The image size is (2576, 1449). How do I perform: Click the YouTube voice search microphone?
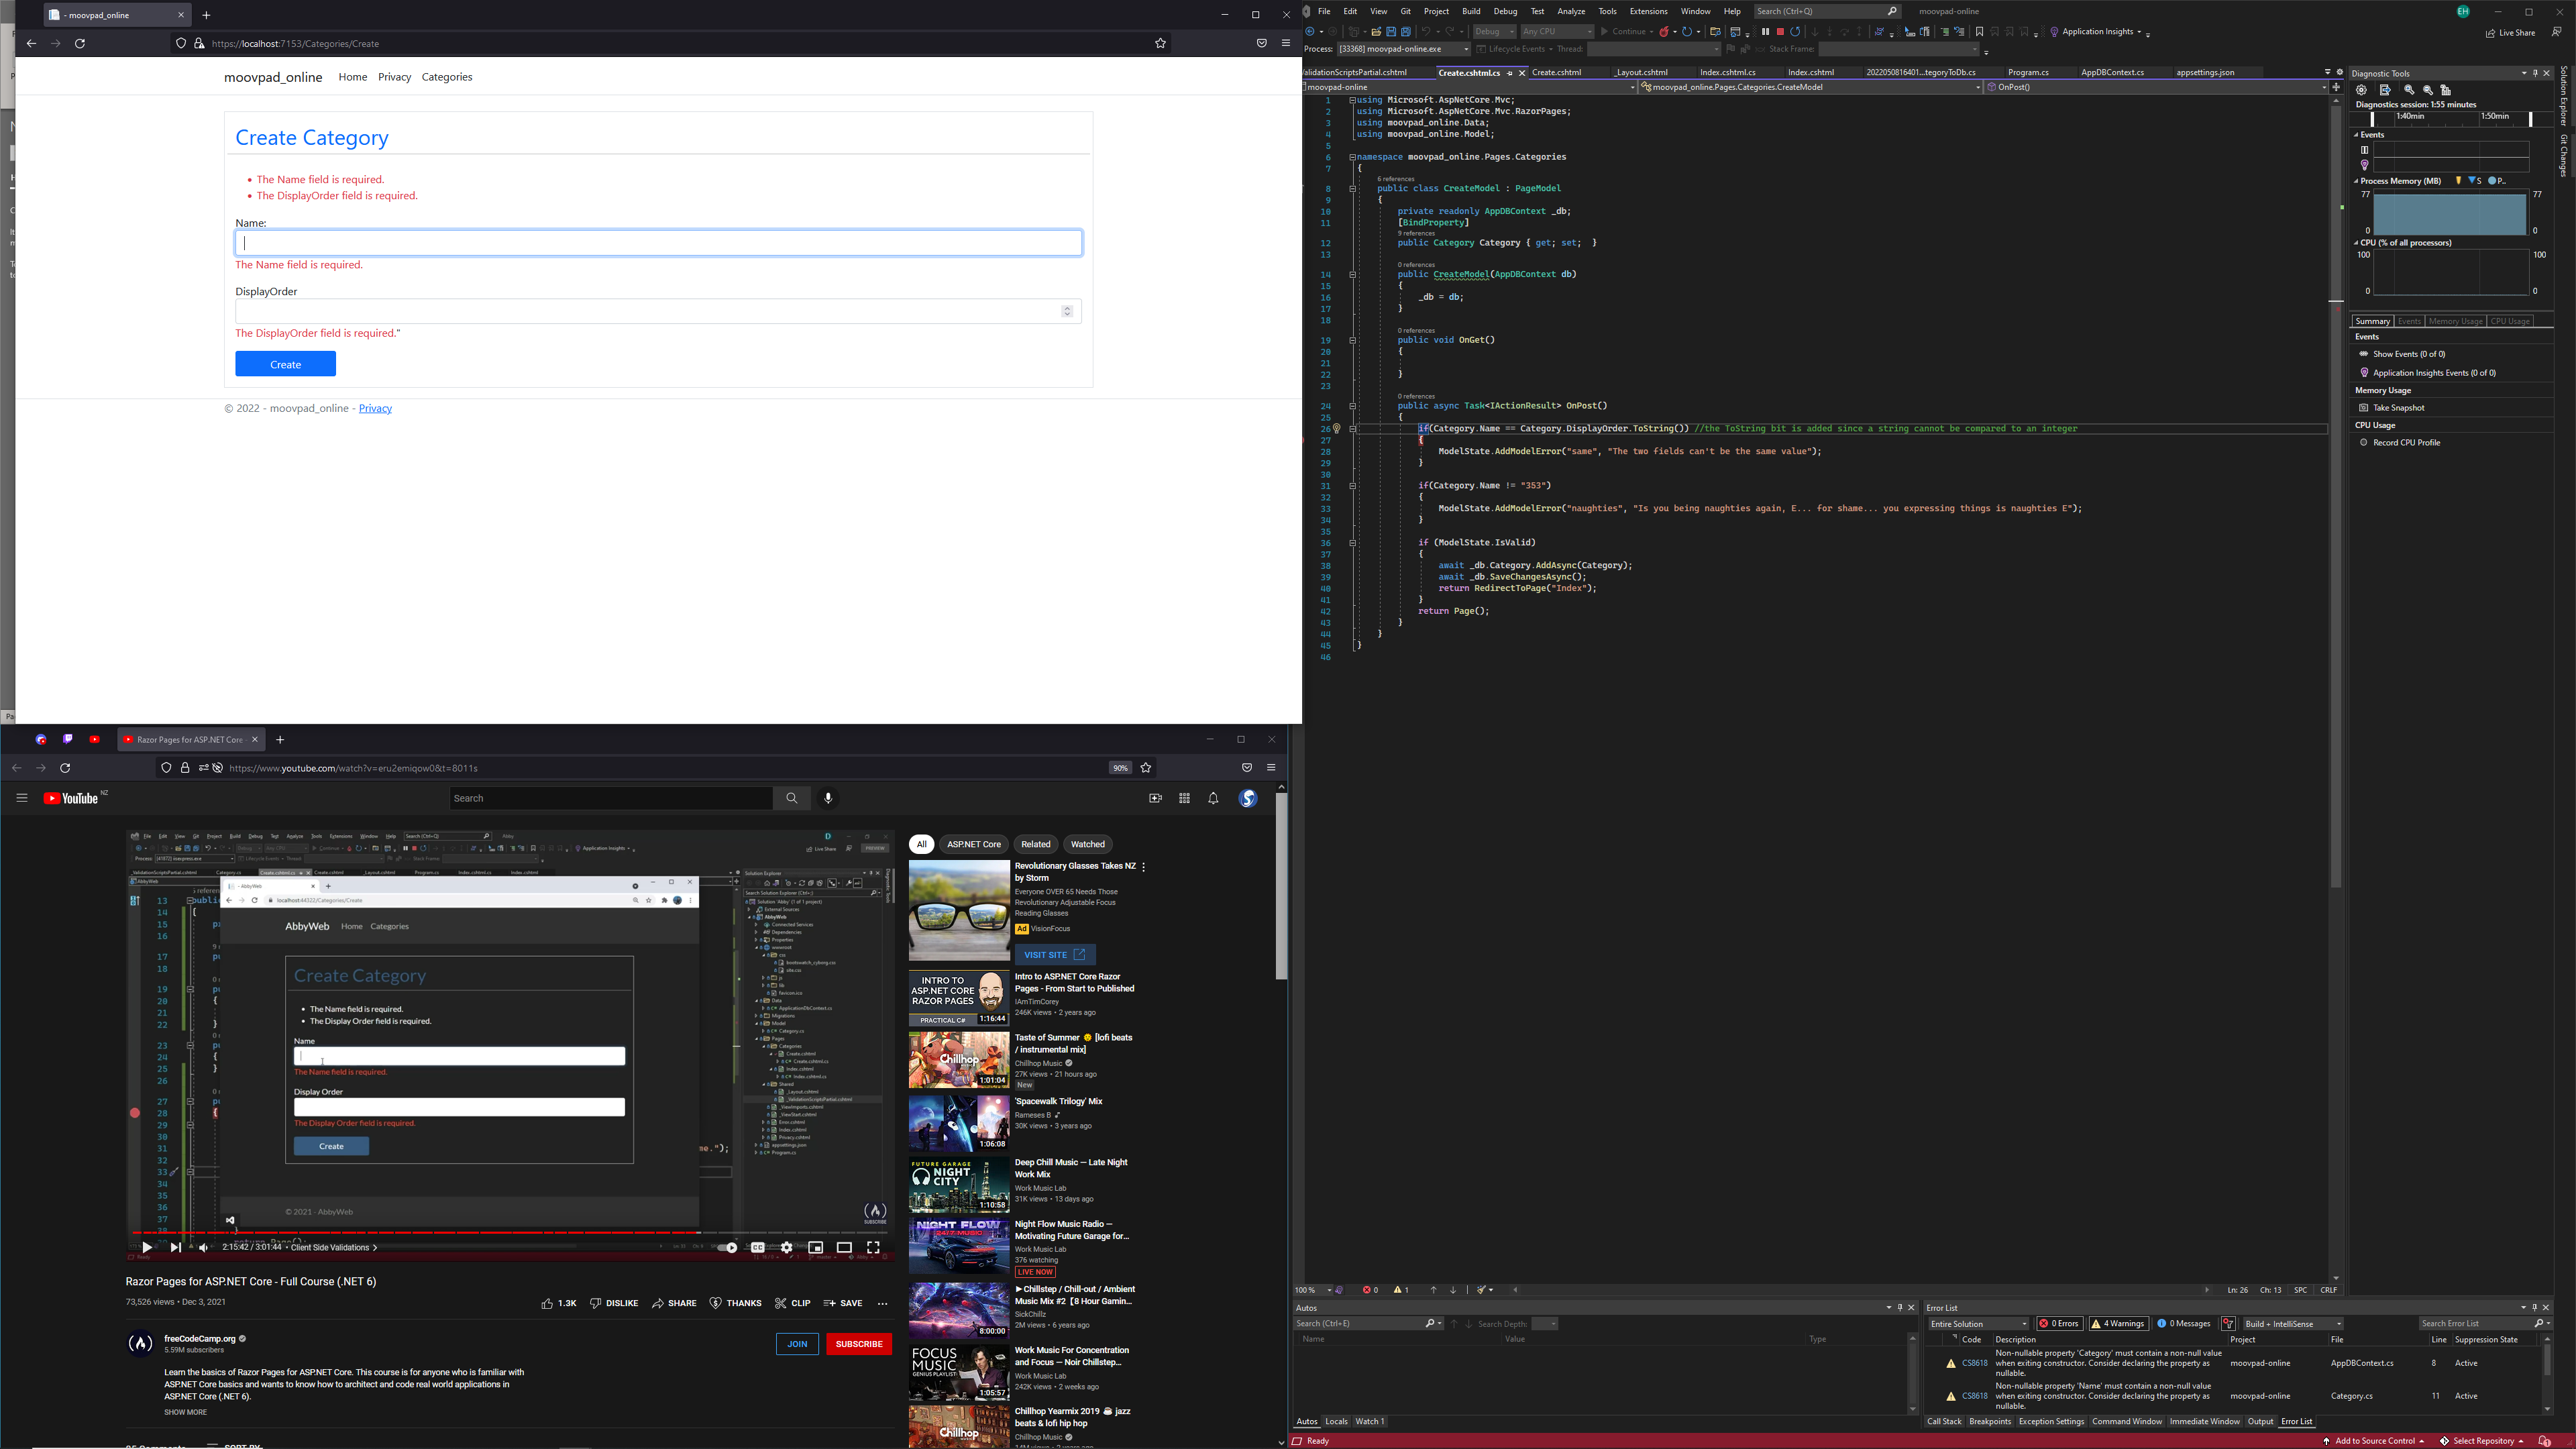(x=828, y=798)
